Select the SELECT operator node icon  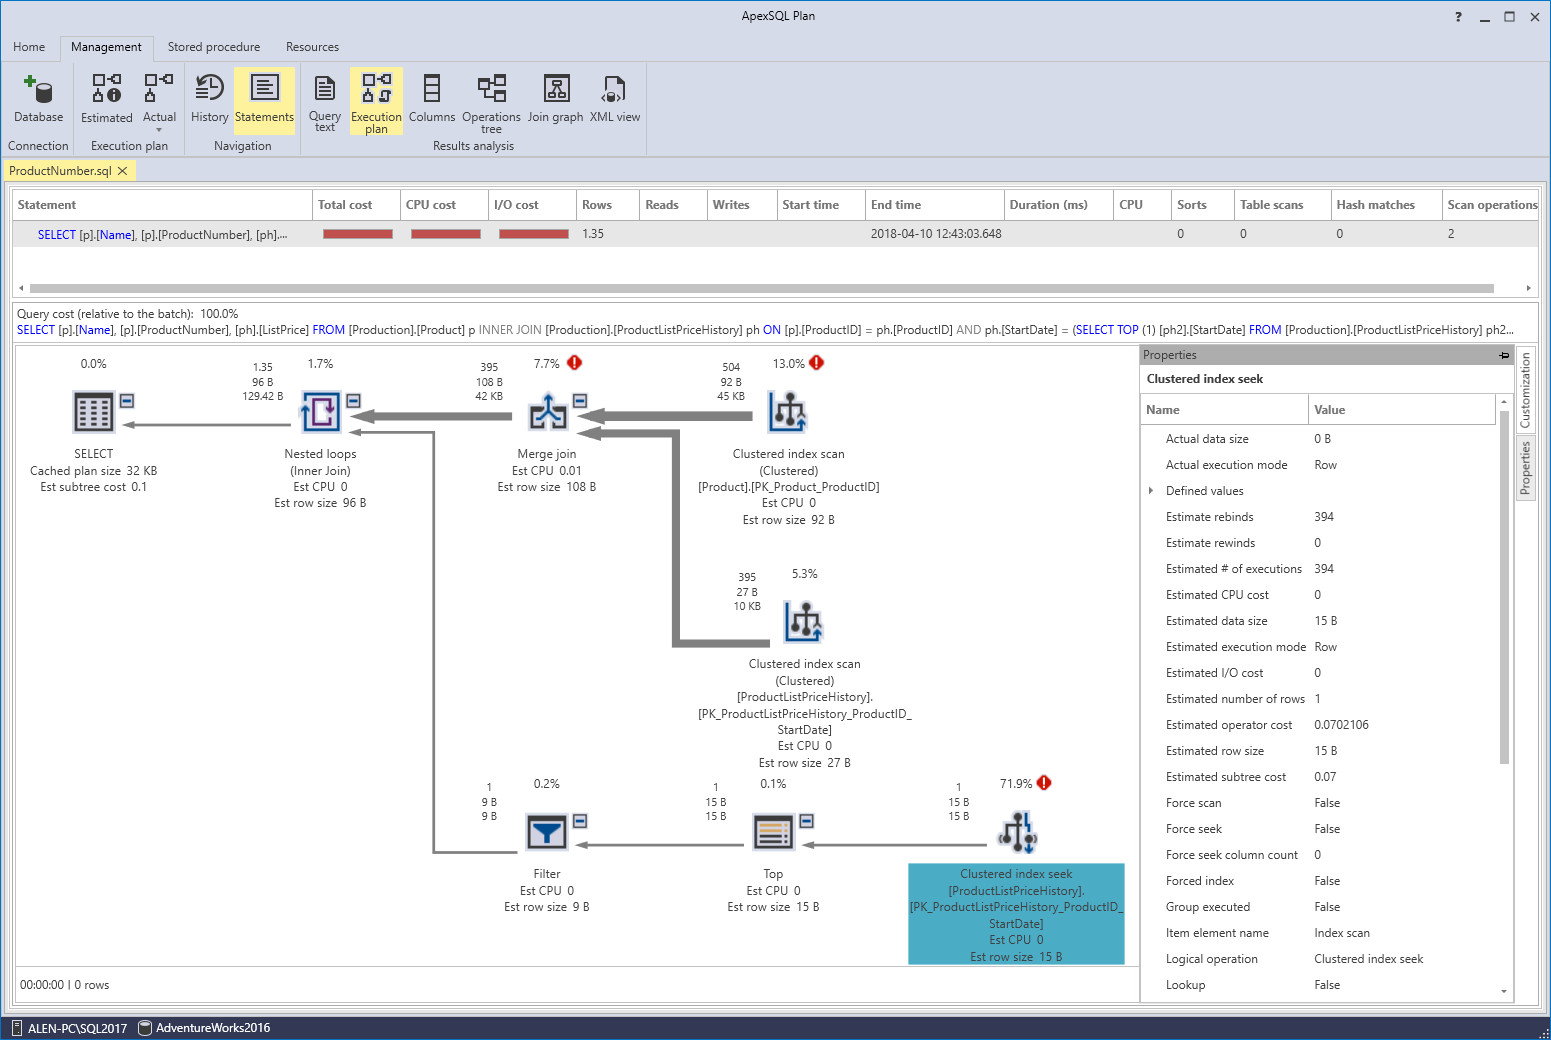point(94,412)
